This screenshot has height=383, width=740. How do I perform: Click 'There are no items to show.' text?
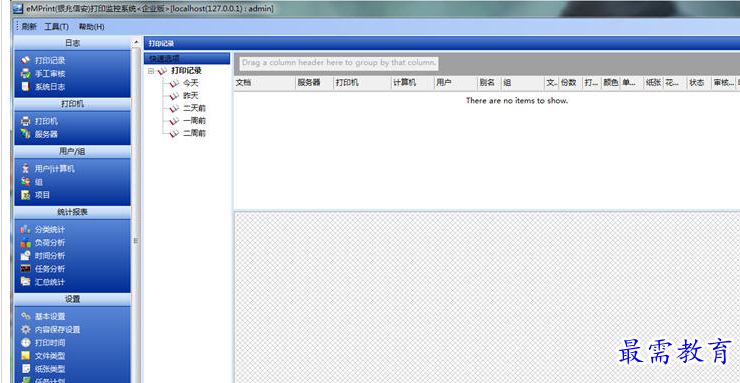coord(517,100)
